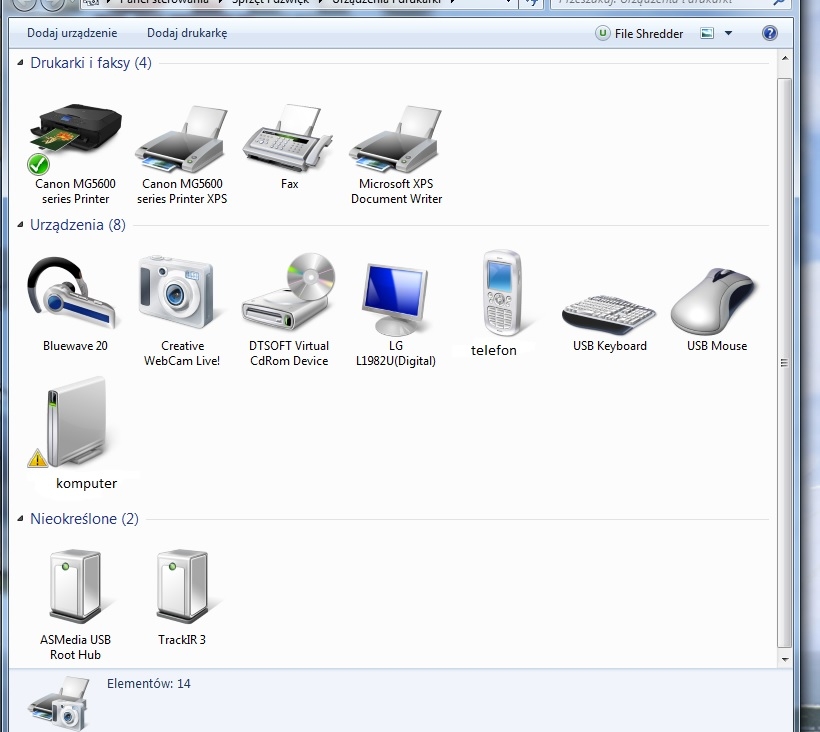Click the scrollbar up arrow
820x732 pixels.
pos(784,59)
